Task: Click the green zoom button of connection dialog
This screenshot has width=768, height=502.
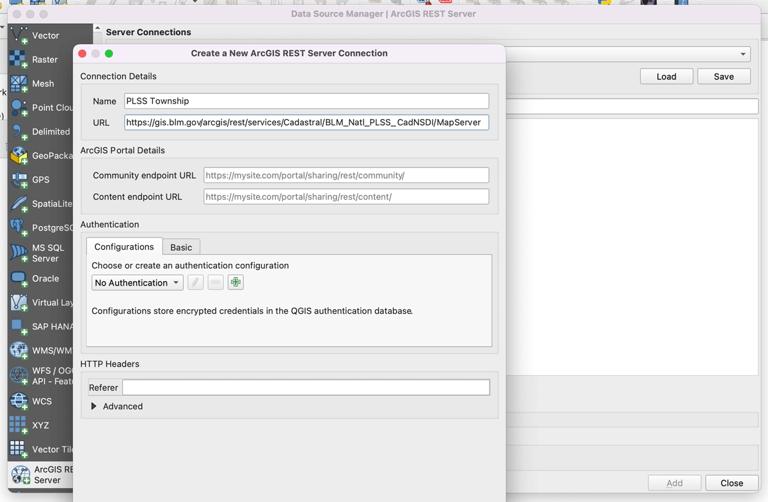Action: (x=109, y=53)
